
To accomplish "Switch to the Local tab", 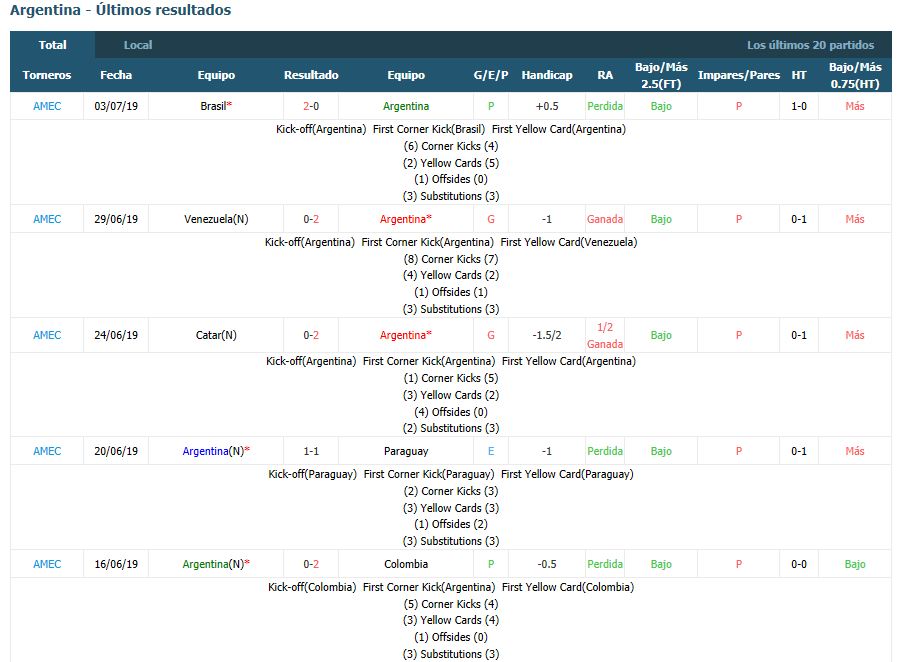I will [x=137, y=45].
